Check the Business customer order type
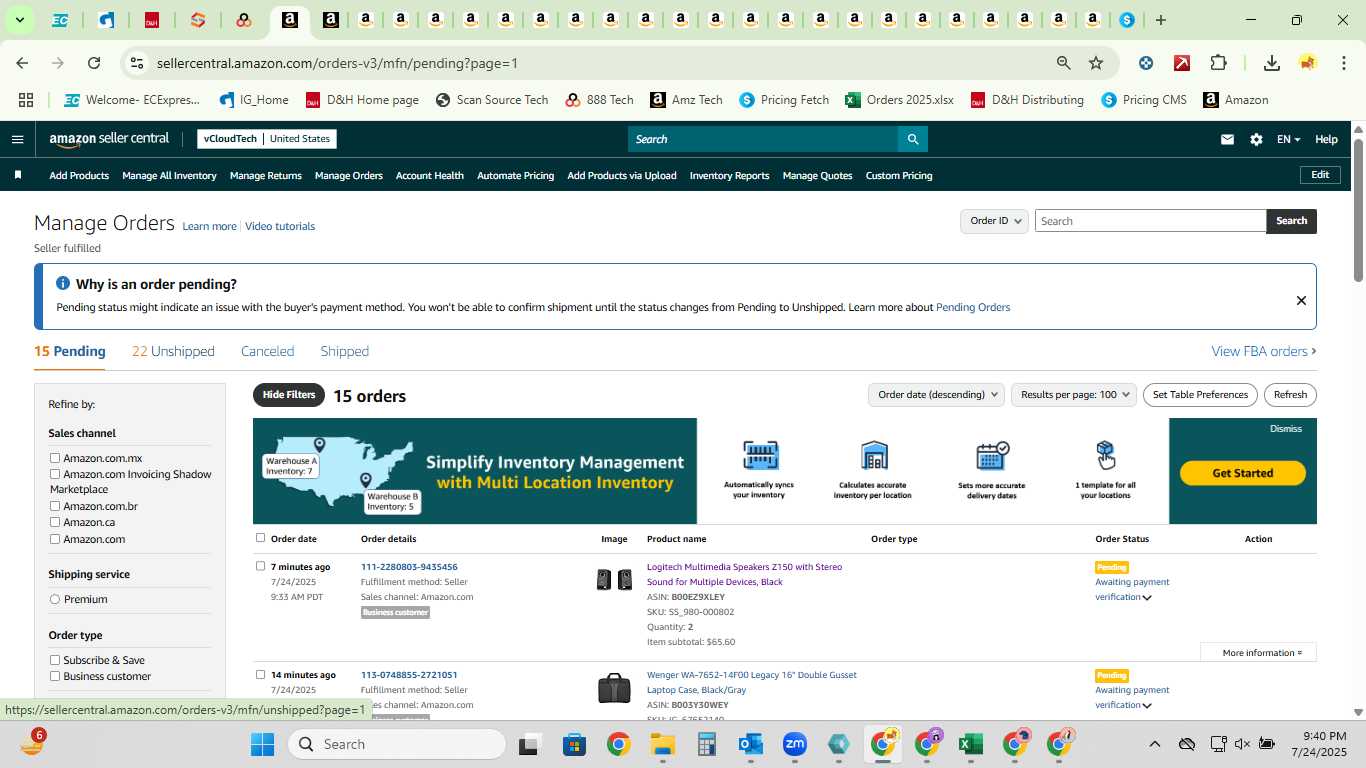This screenshot has width=1366, height=768. 55,676
